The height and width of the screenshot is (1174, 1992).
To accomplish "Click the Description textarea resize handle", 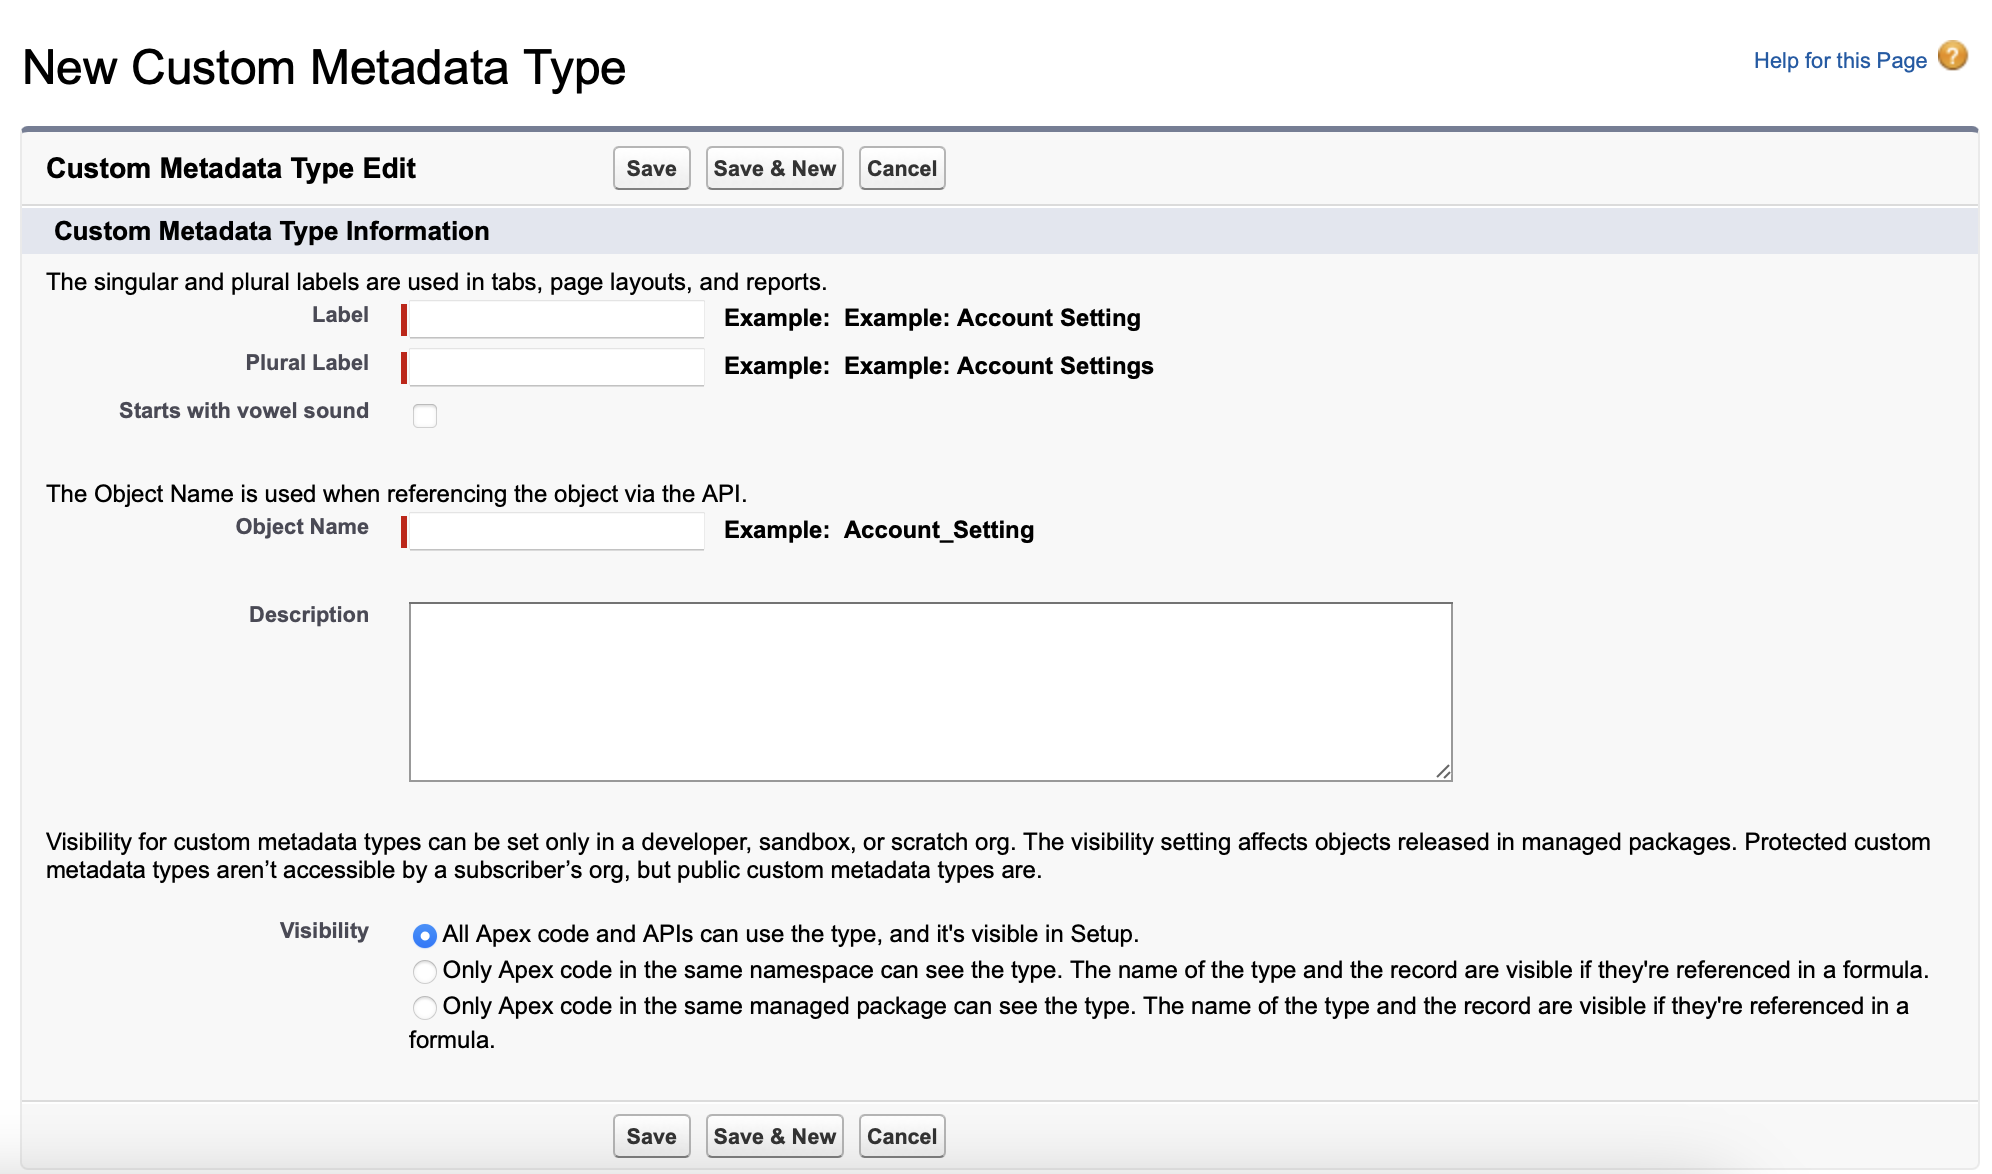I will (x=1443, y=771).
